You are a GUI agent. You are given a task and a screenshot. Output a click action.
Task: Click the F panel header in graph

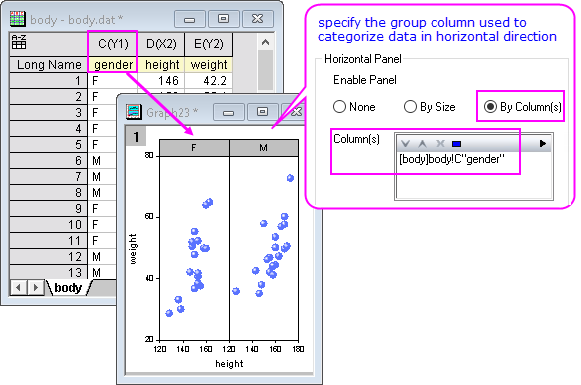point(194,148)
